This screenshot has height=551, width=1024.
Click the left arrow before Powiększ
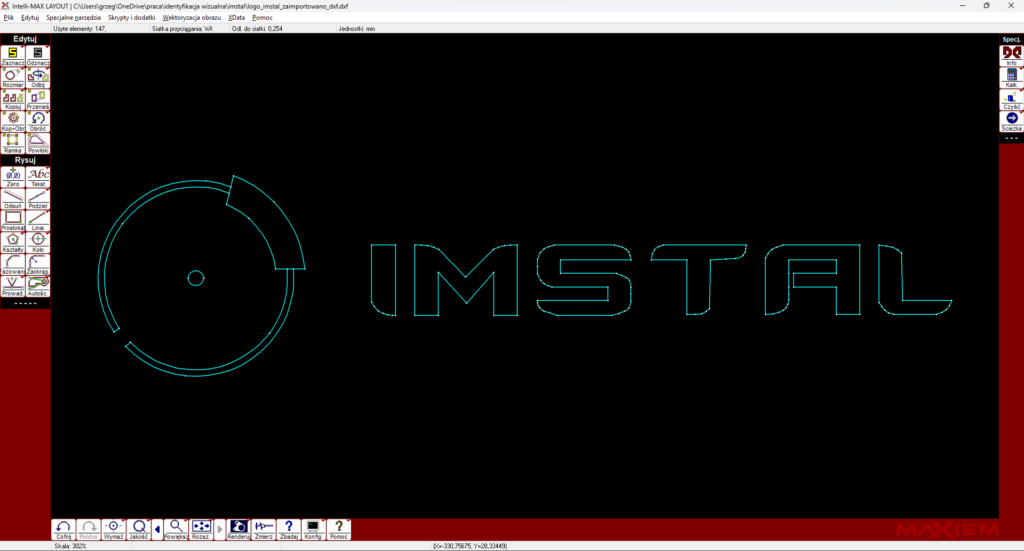(157, 529)
